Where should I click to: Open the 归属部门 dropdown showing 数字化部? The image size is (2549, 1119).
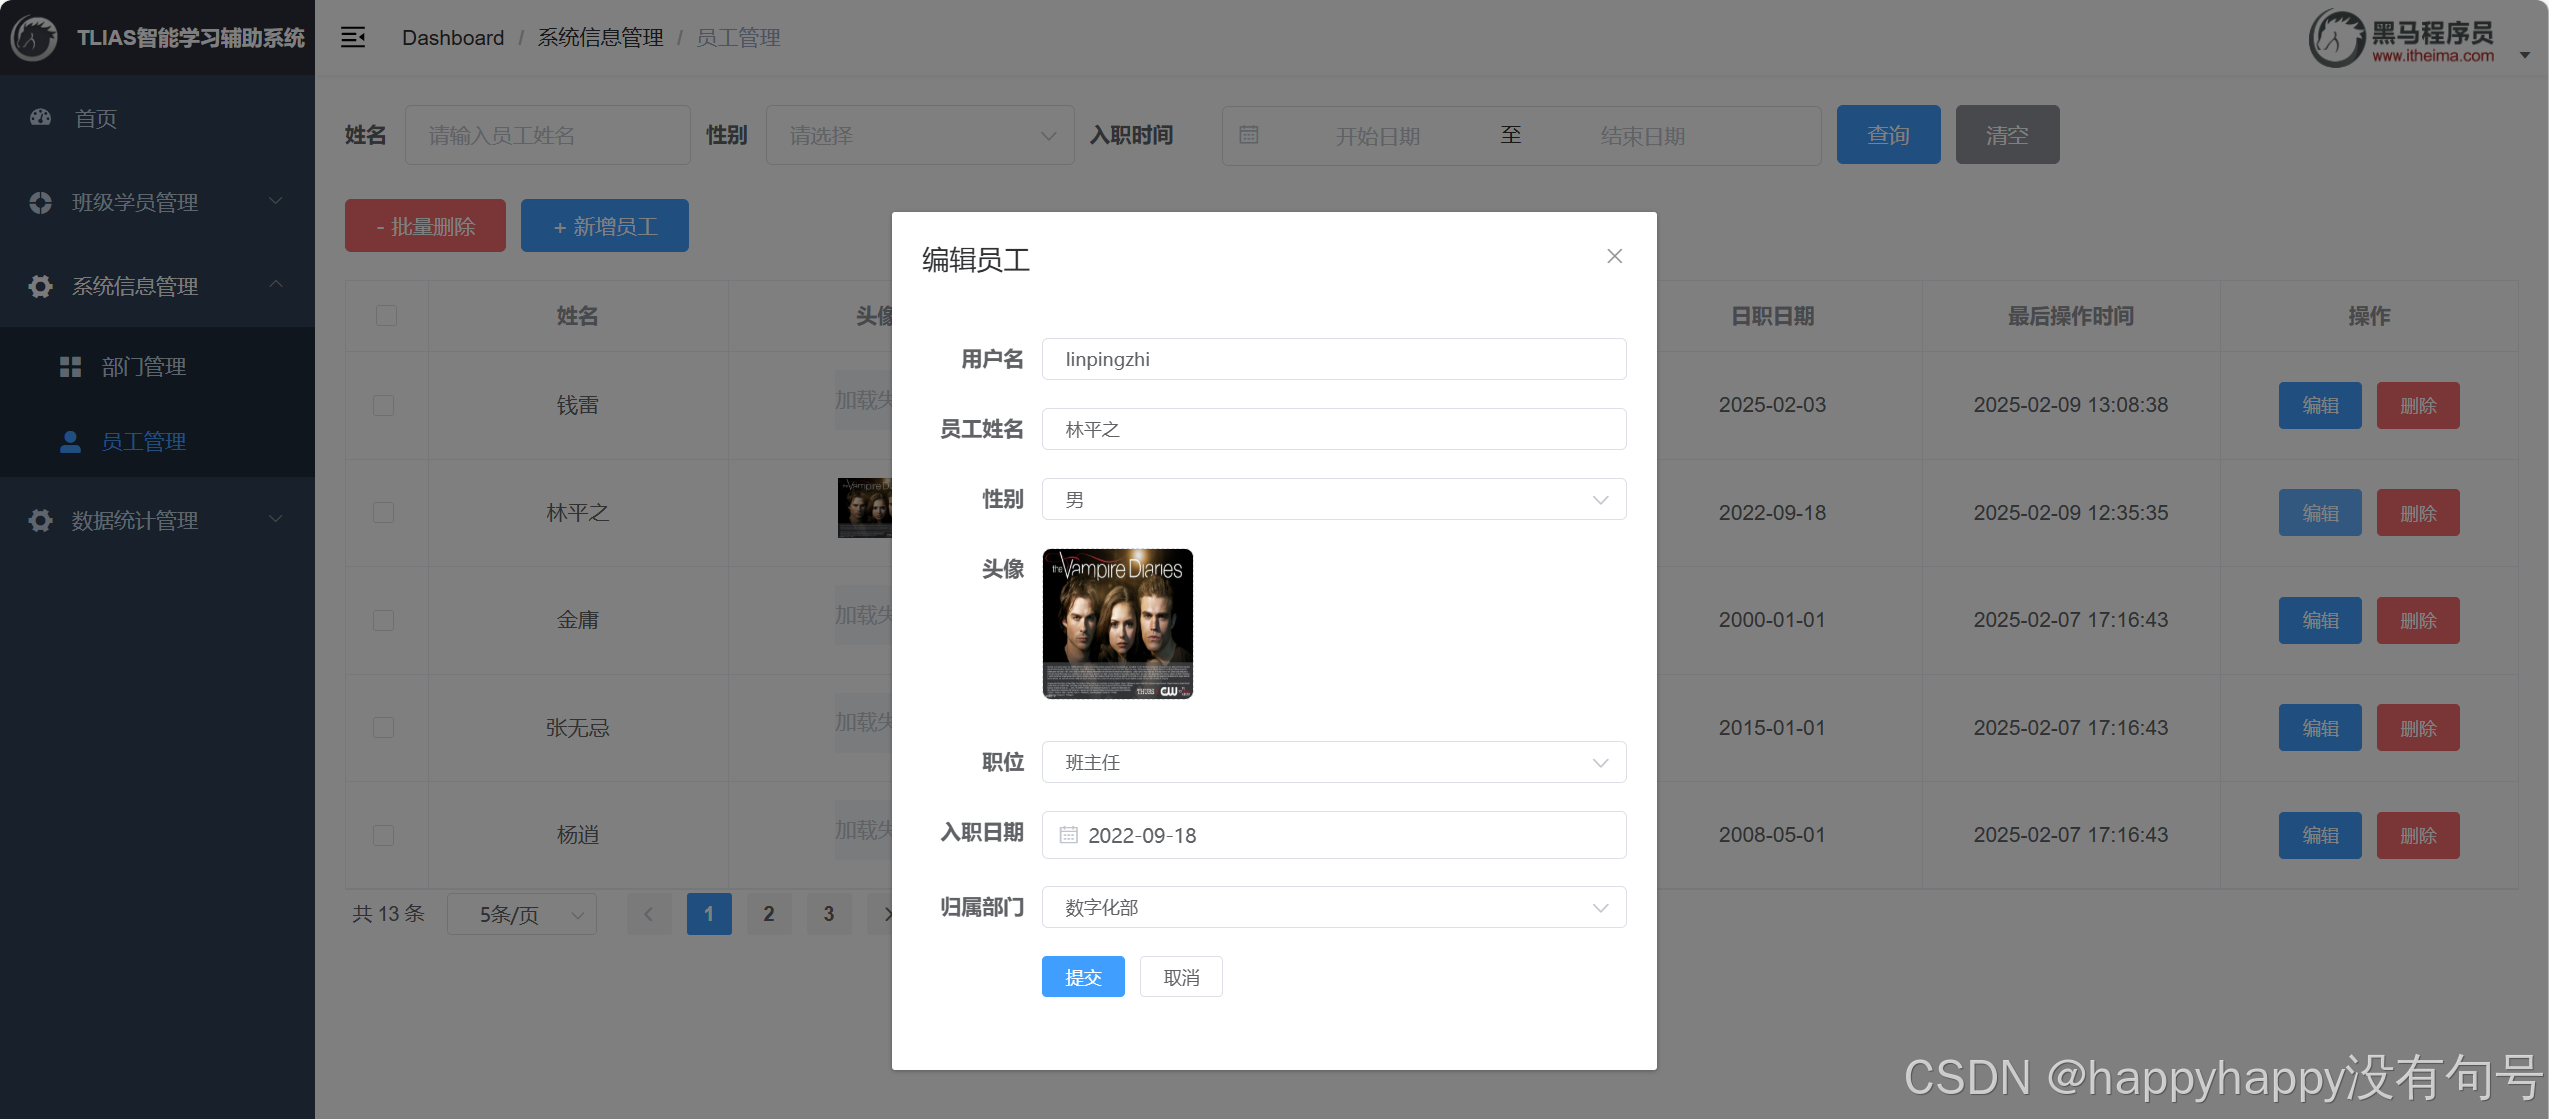coord(1333,907)
